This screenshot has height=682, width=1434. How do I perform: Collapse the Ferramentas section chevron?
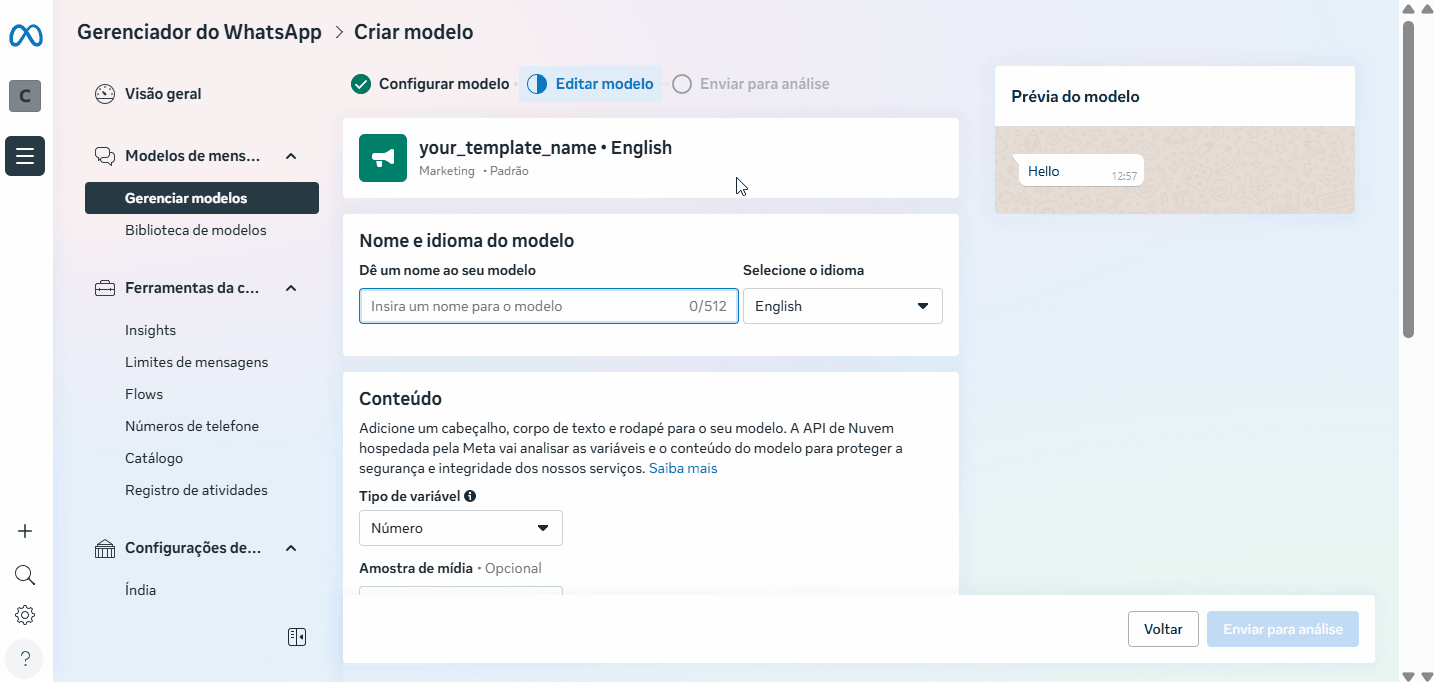pyautogui.click(x=291, y=288)
